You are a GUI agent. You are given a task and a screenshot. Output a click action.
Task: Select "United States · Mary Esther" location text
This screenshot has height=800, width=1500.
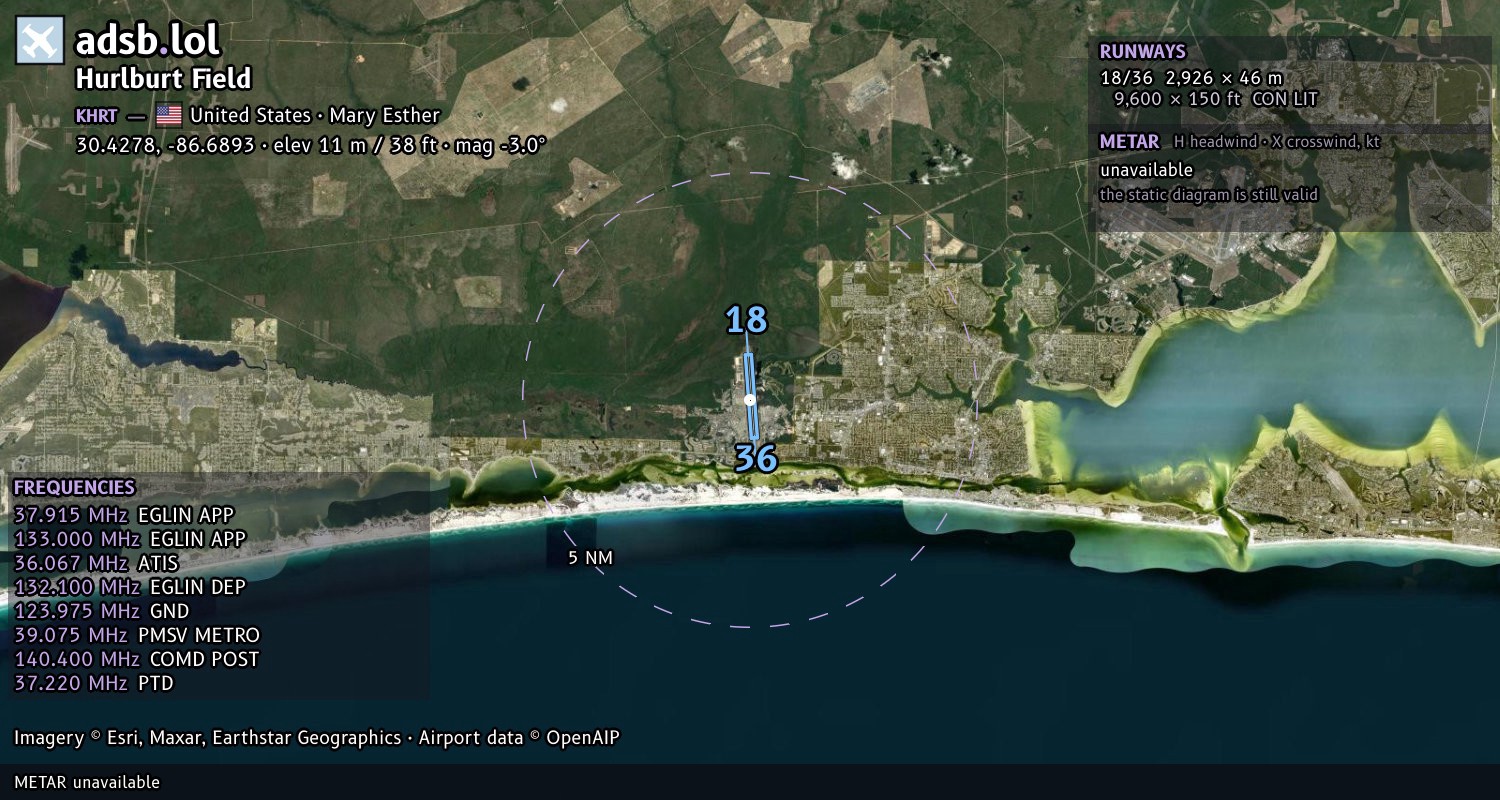click(x=315, y=115)
